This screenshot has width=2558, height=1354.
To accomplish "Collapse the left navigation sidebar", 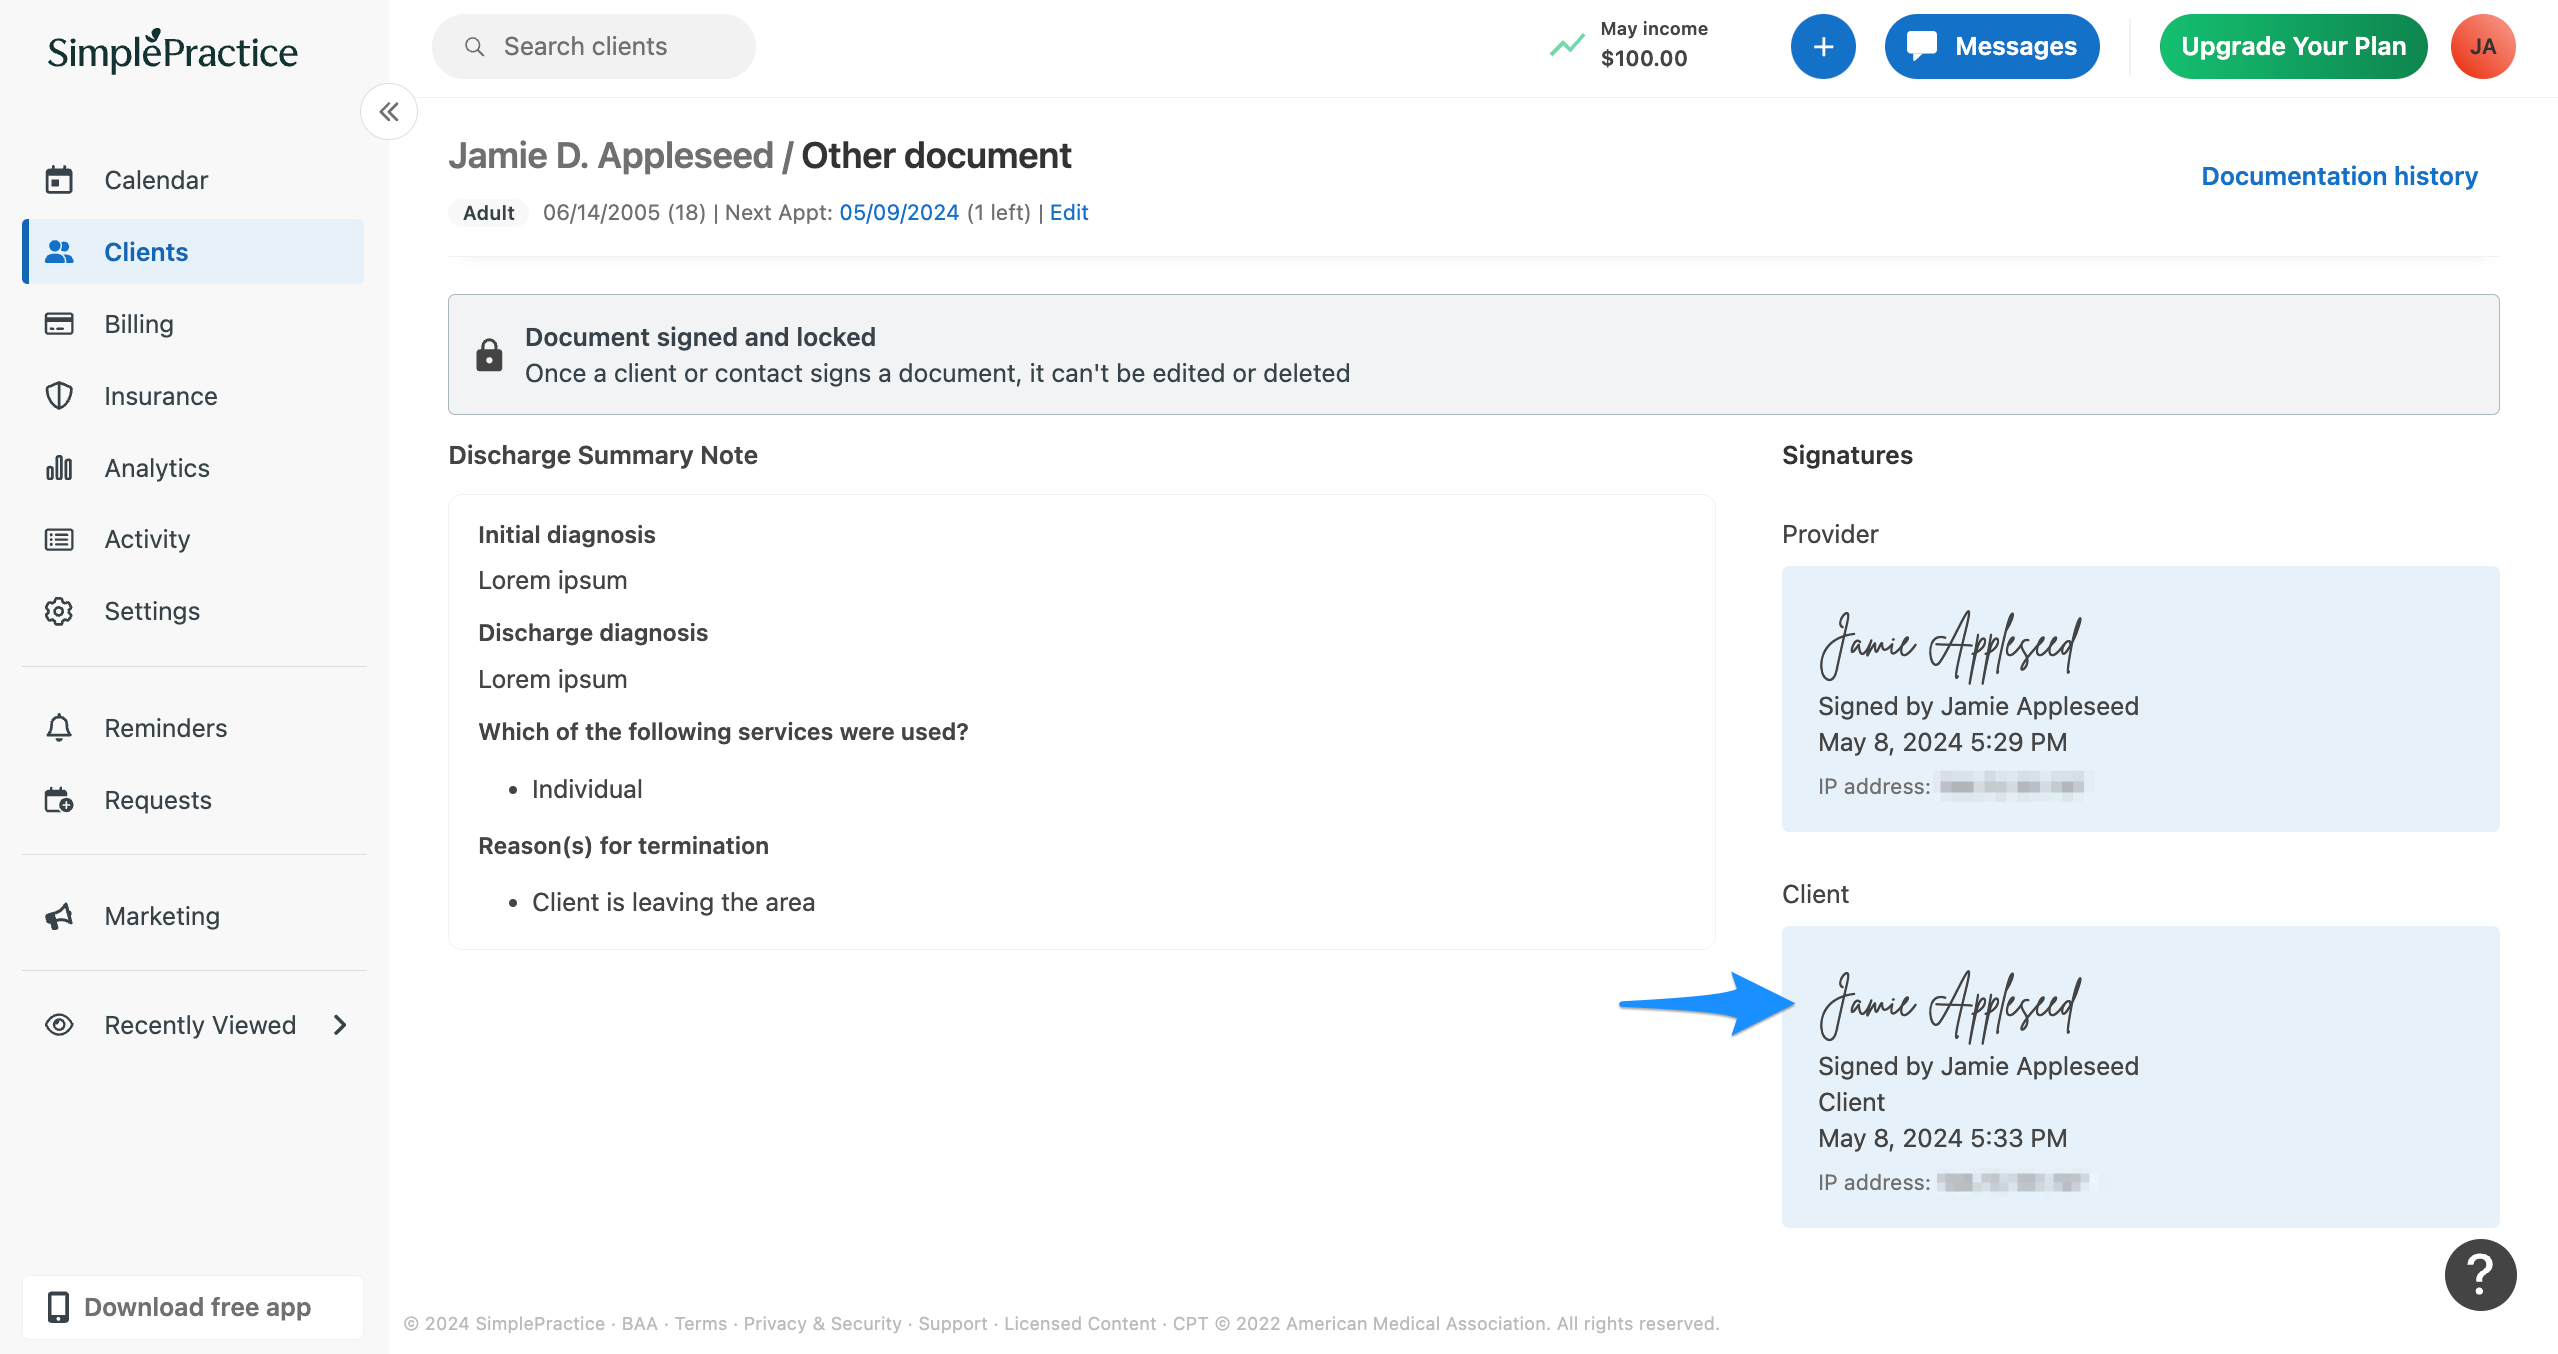I will coord(389,111).
